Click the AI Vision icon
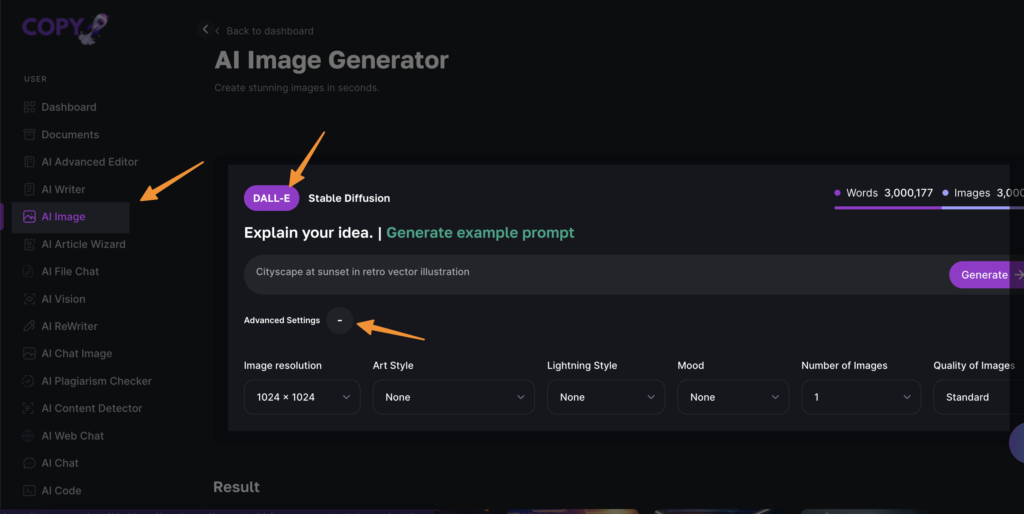Screen dimensions: 1024x514 coord(30,299)
